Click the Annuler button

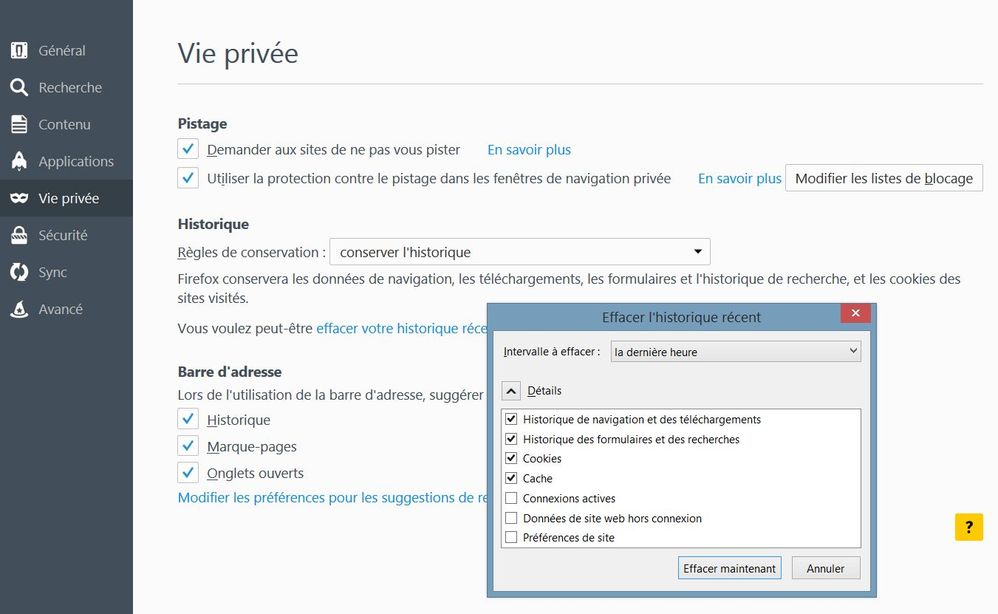click(x=825, y=568)
